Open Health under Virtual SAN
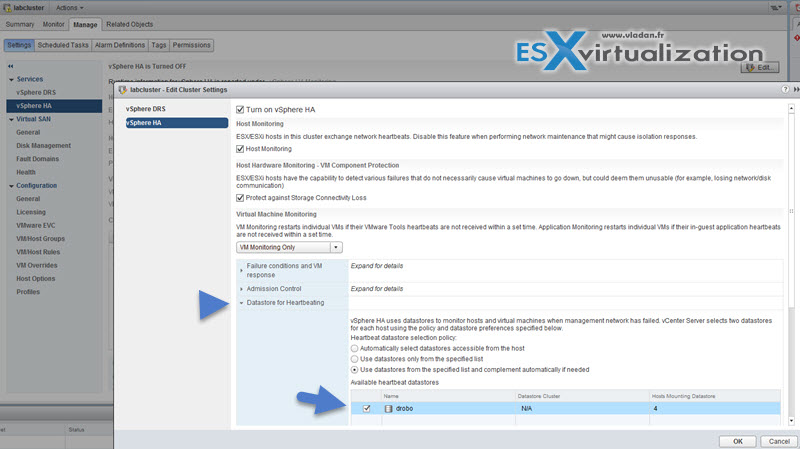 pos(26,172)
